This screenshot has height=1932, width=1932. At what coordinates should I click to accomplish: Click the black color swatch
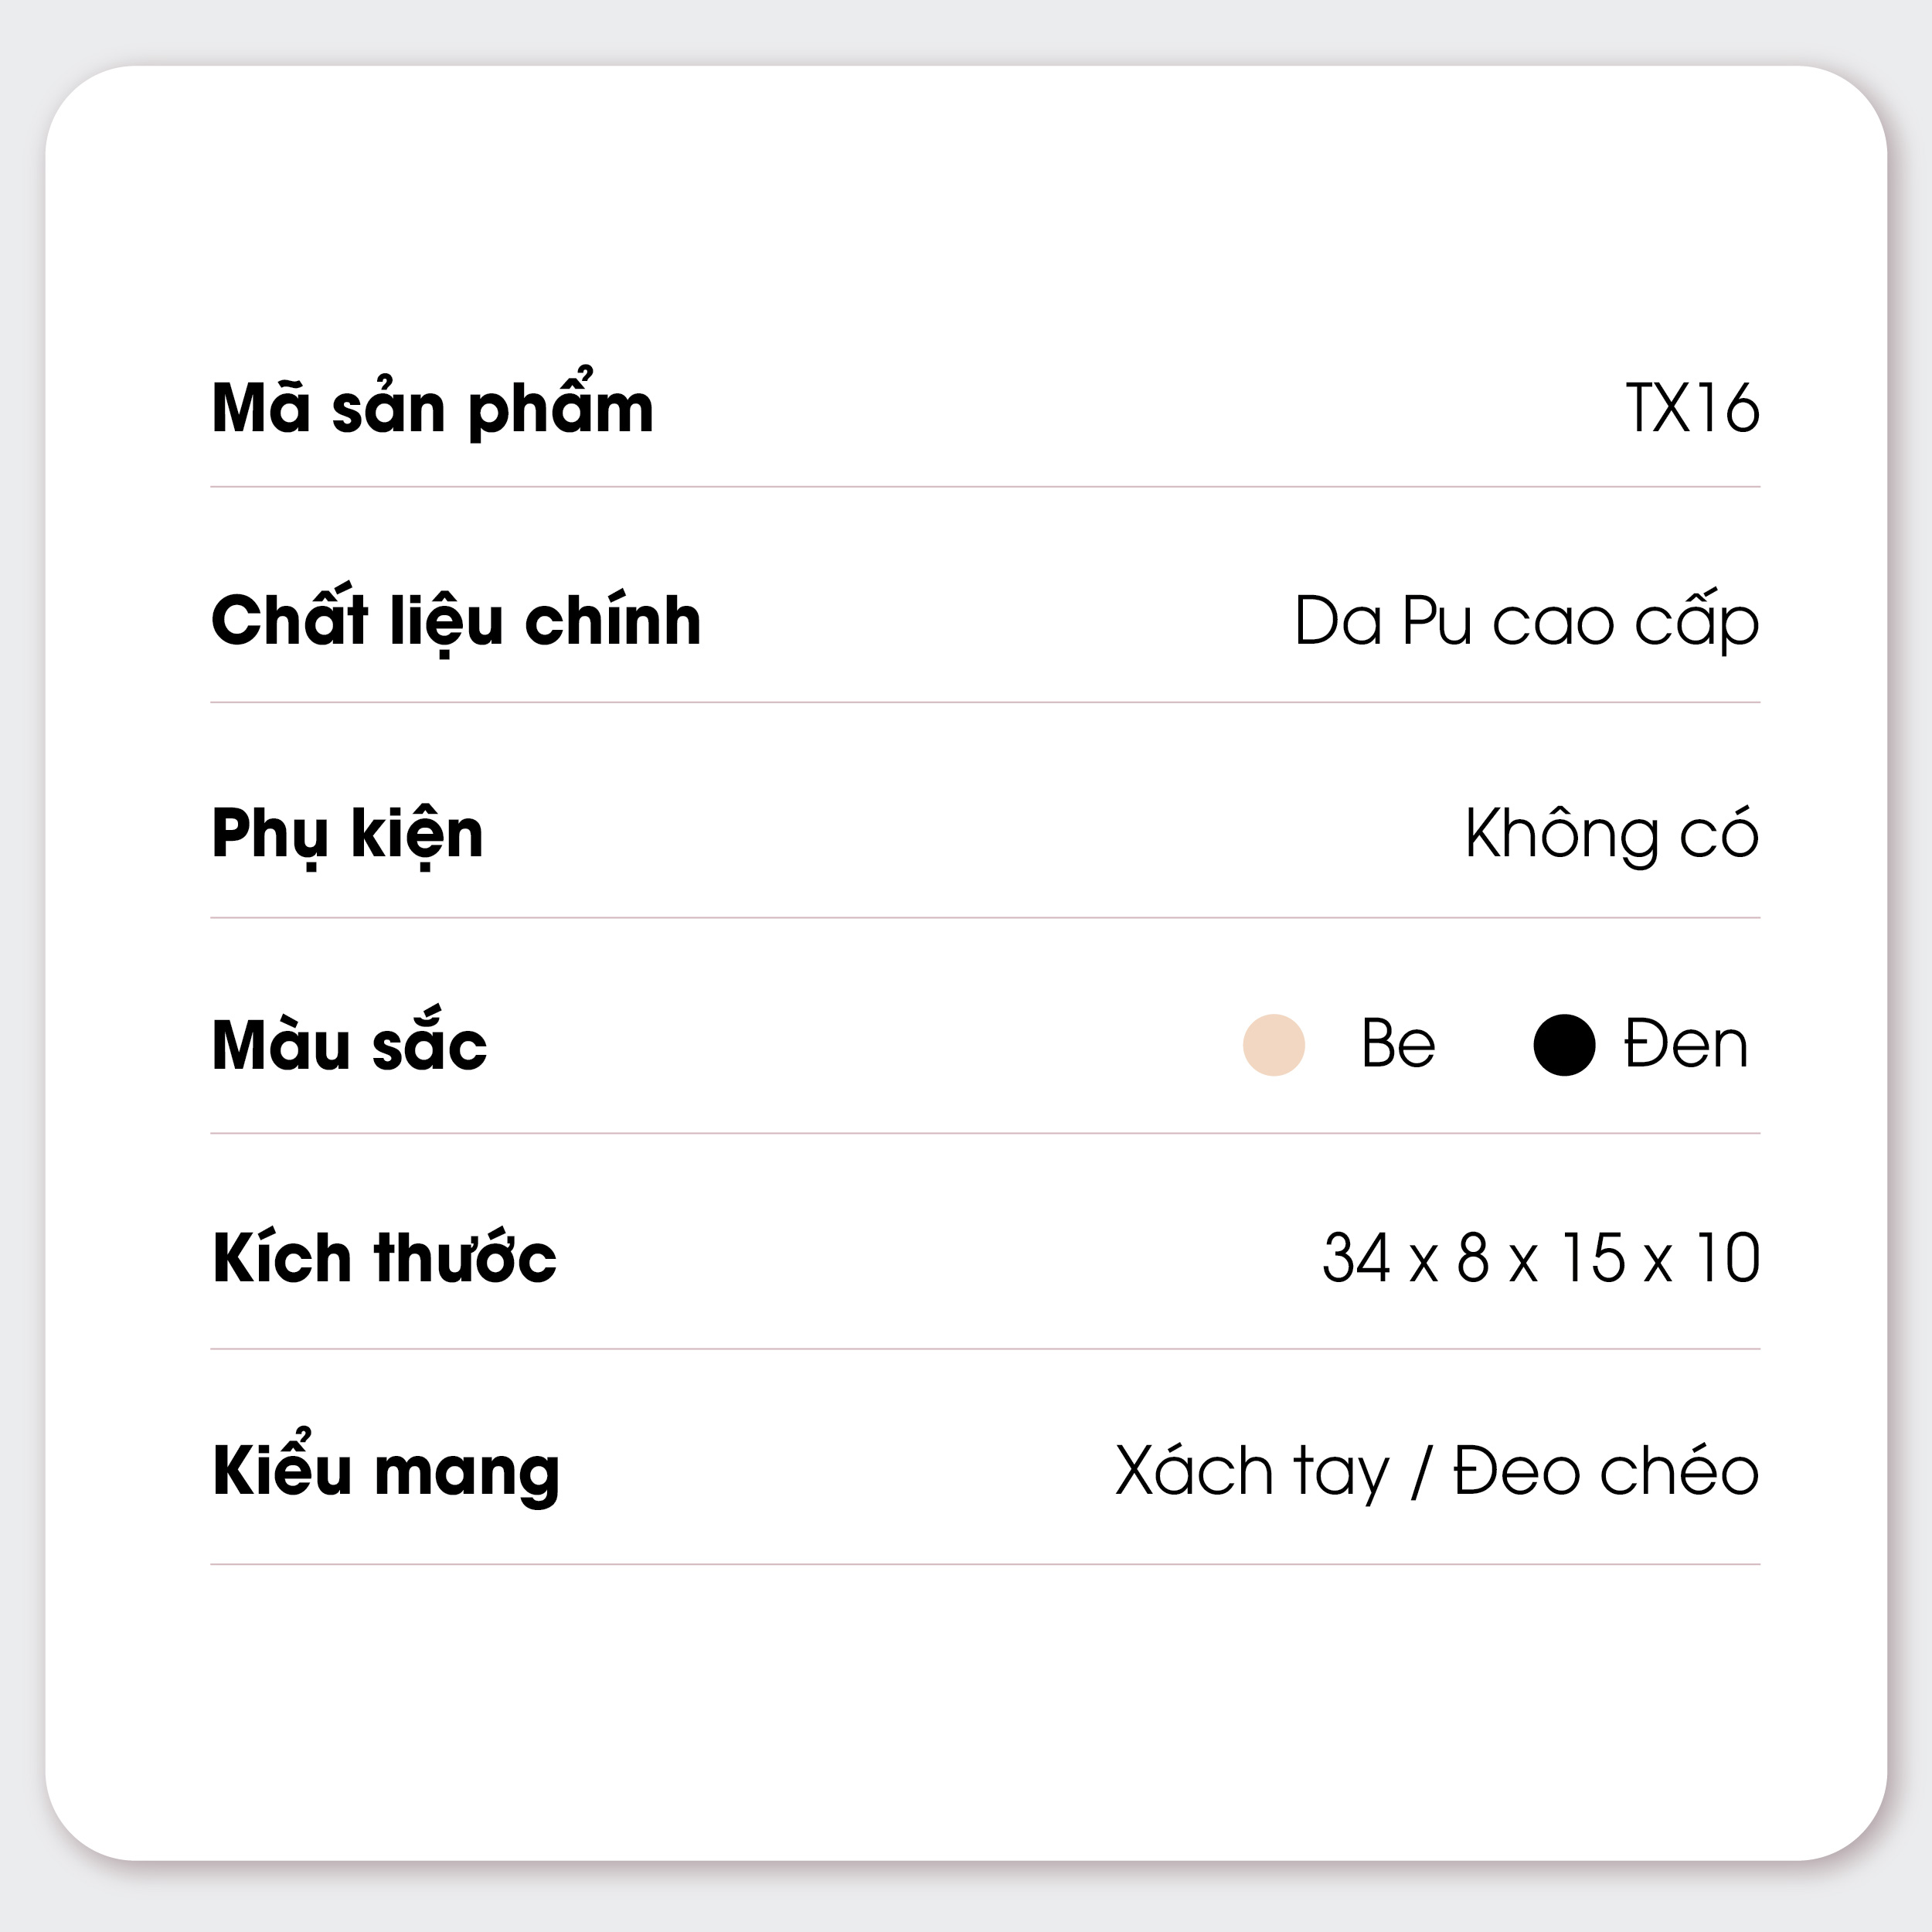tap(1564, 1045)
